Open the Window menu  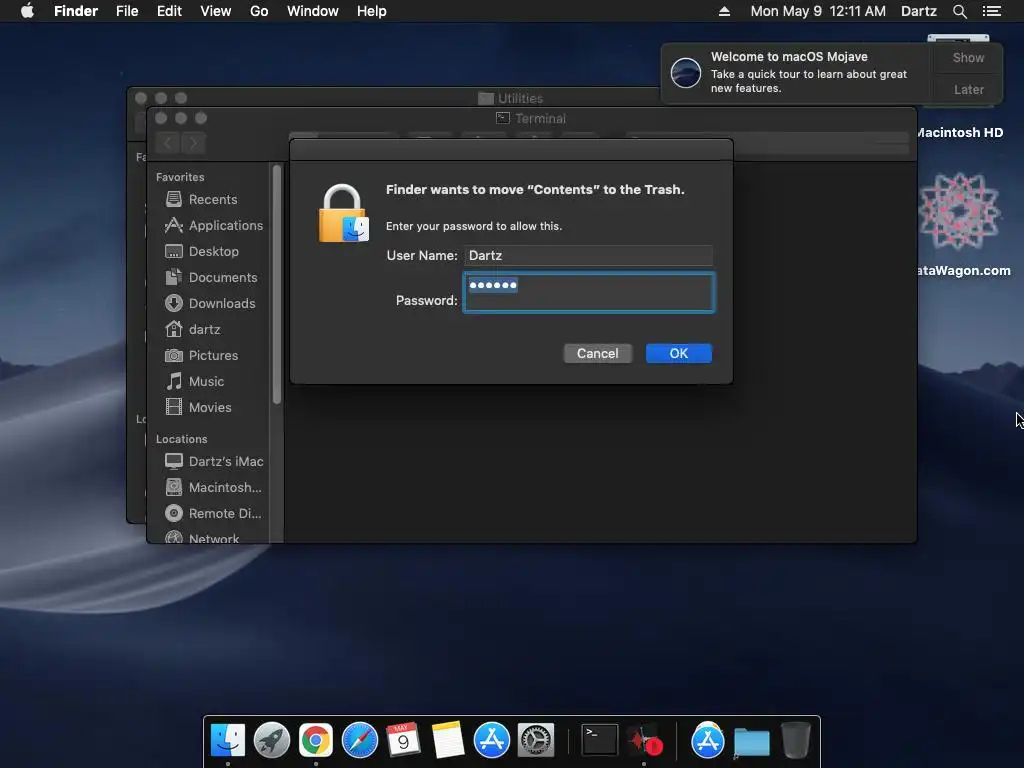pyautogui.click(x=313, y=11)
